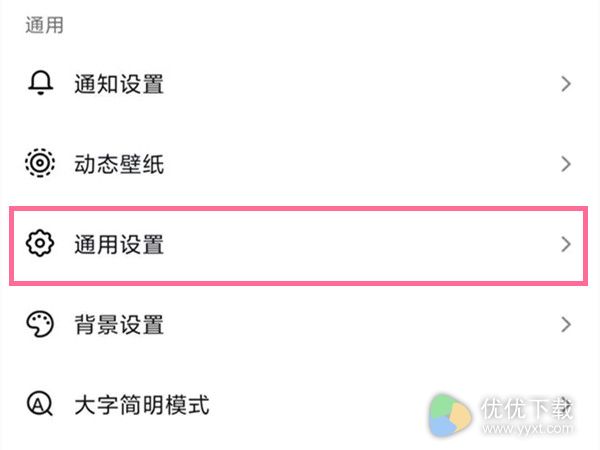Expand 通用设置 using its right chevron

point(566,244)
